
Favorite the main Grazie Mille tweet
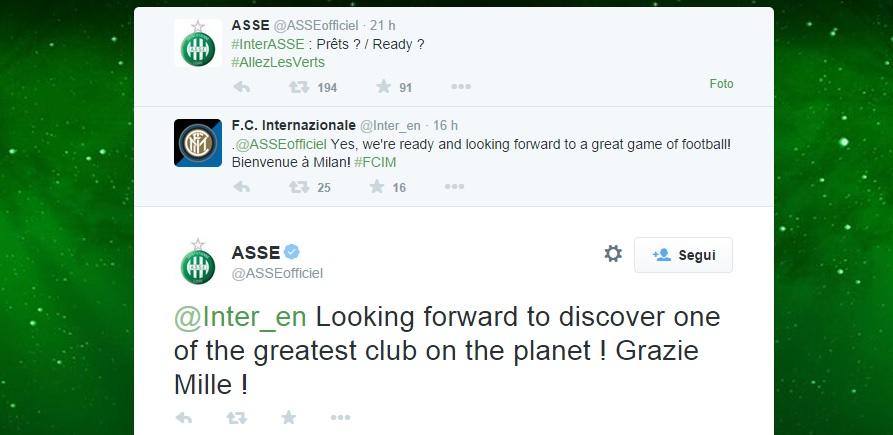[x=289, y=417]
